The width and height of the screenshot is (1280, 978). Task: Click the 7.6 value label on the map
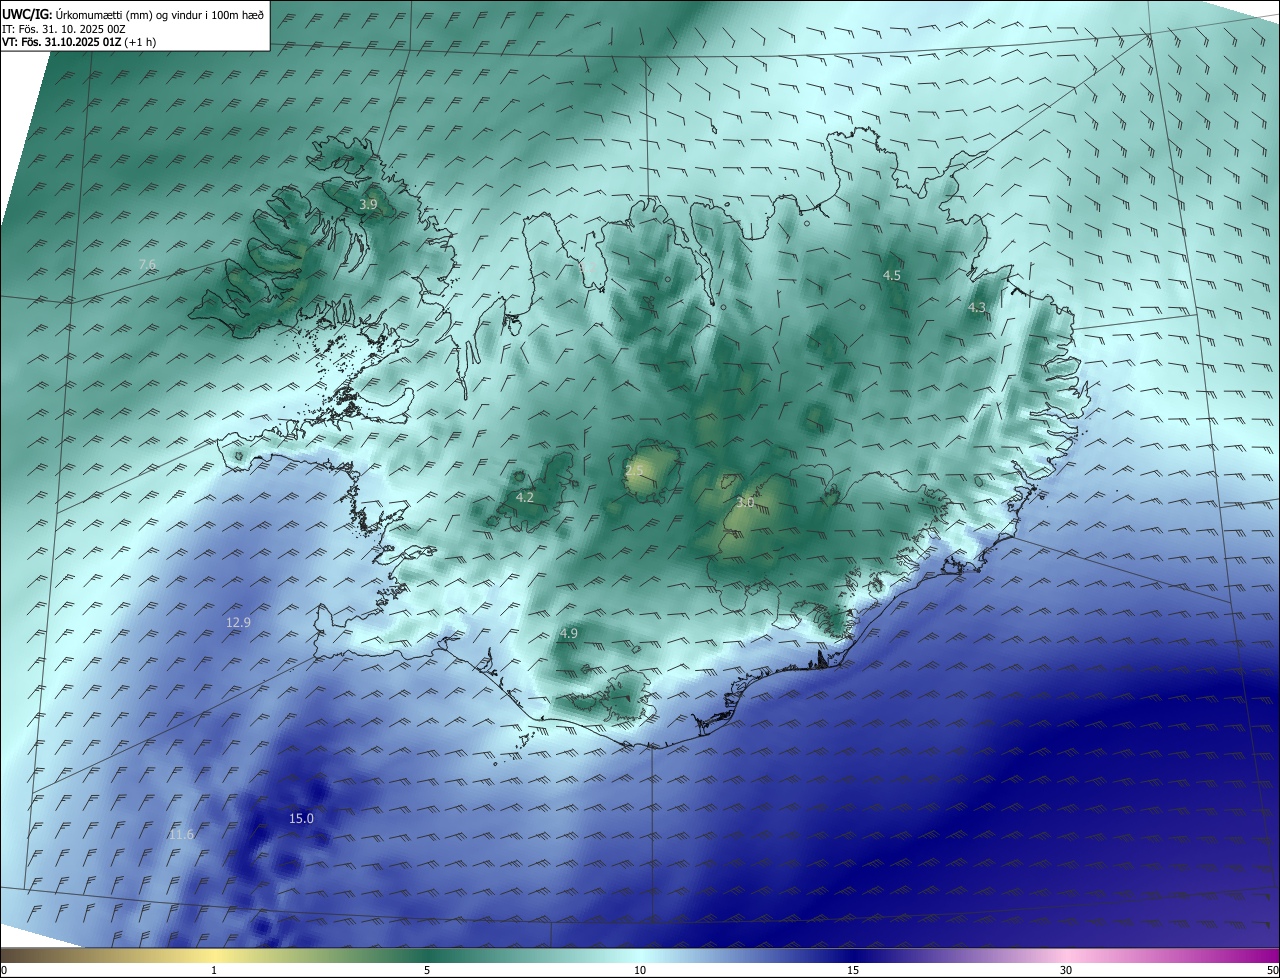[x=147, y=264]
